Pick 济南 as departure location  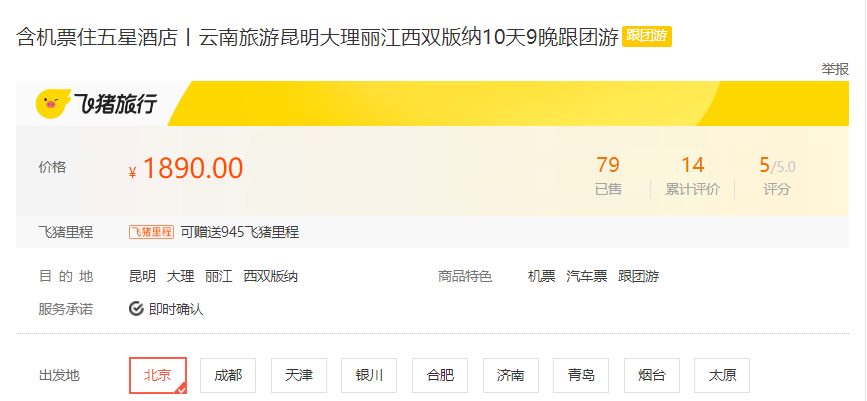coord(511,376)
